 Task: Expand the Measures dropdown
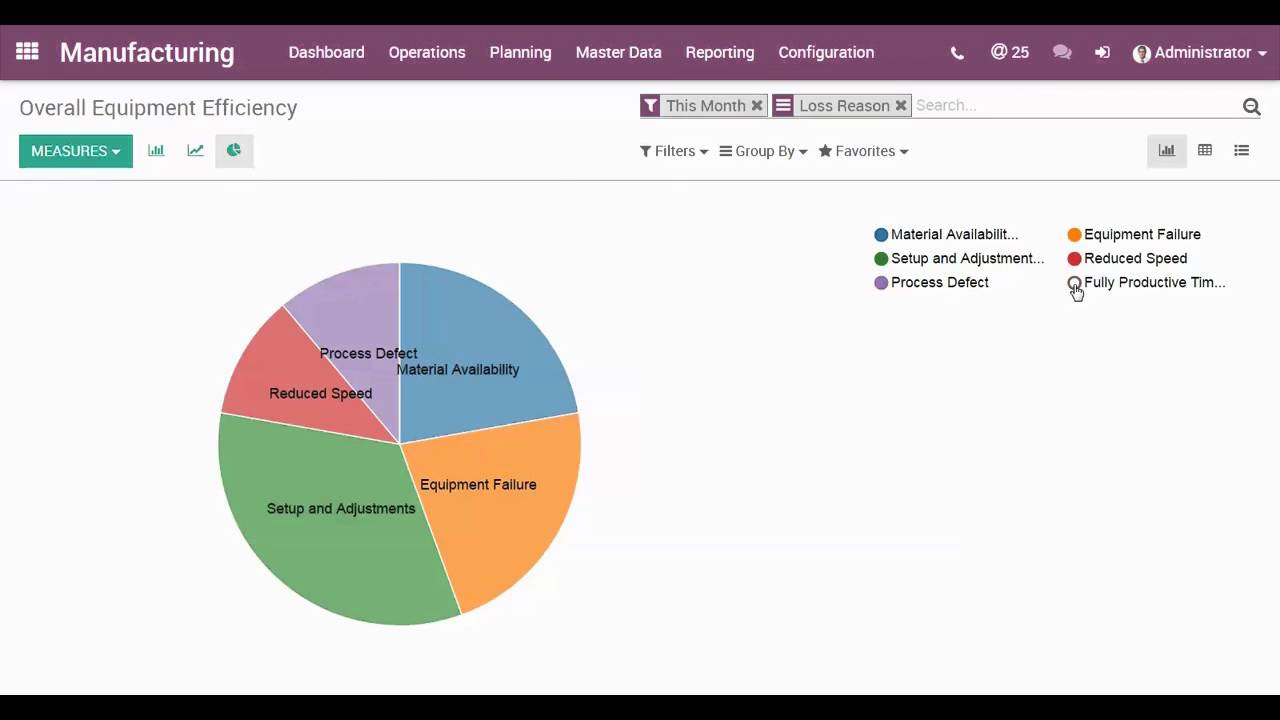[75, 151]
